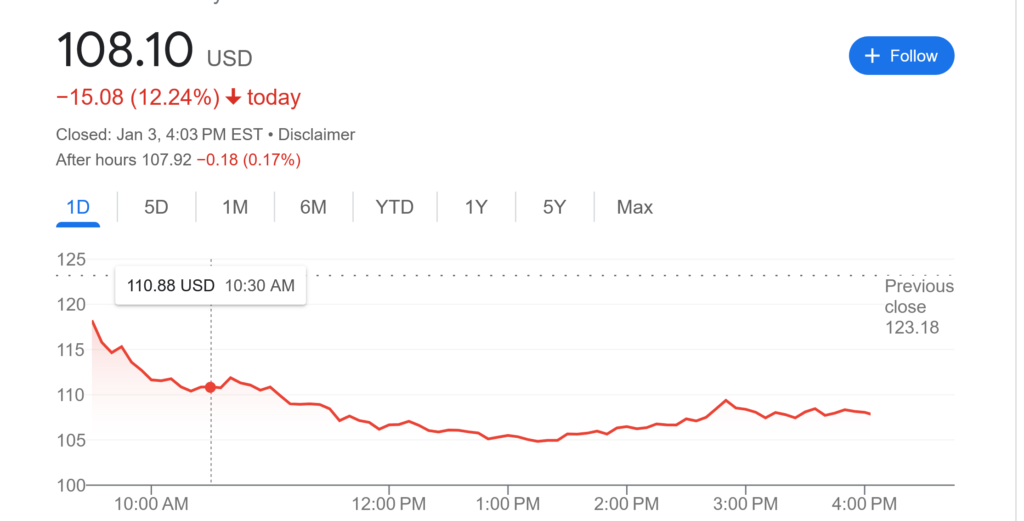Select the Max range tab
1024x521 pixels.
[x=634, y=207]
